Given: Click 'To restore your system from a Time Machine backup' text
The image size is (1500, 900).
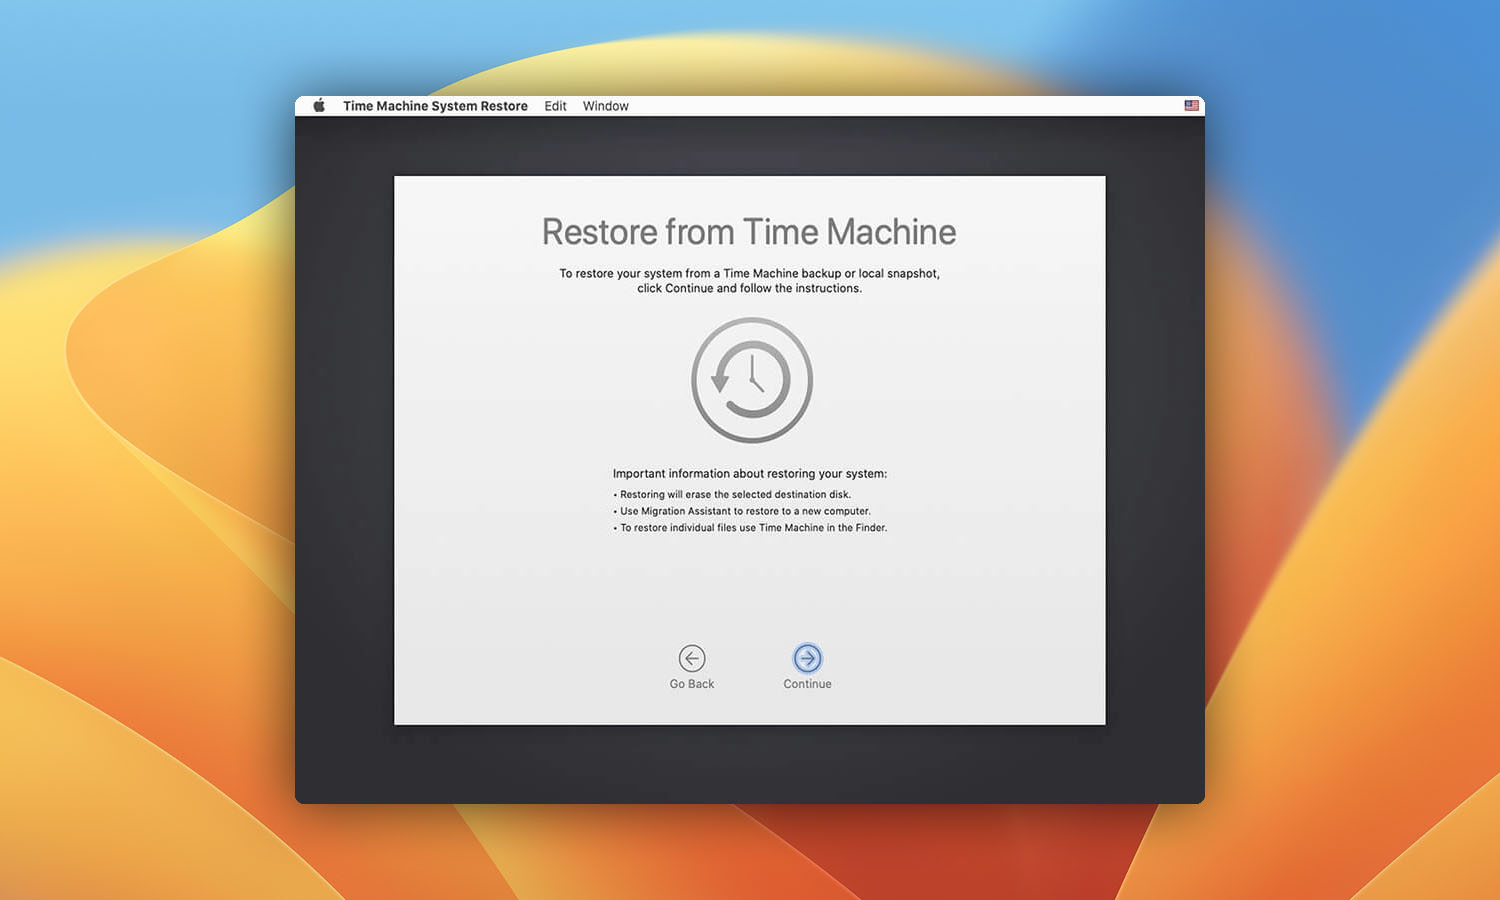Looking at the screenshot, I should pos(749,280).
